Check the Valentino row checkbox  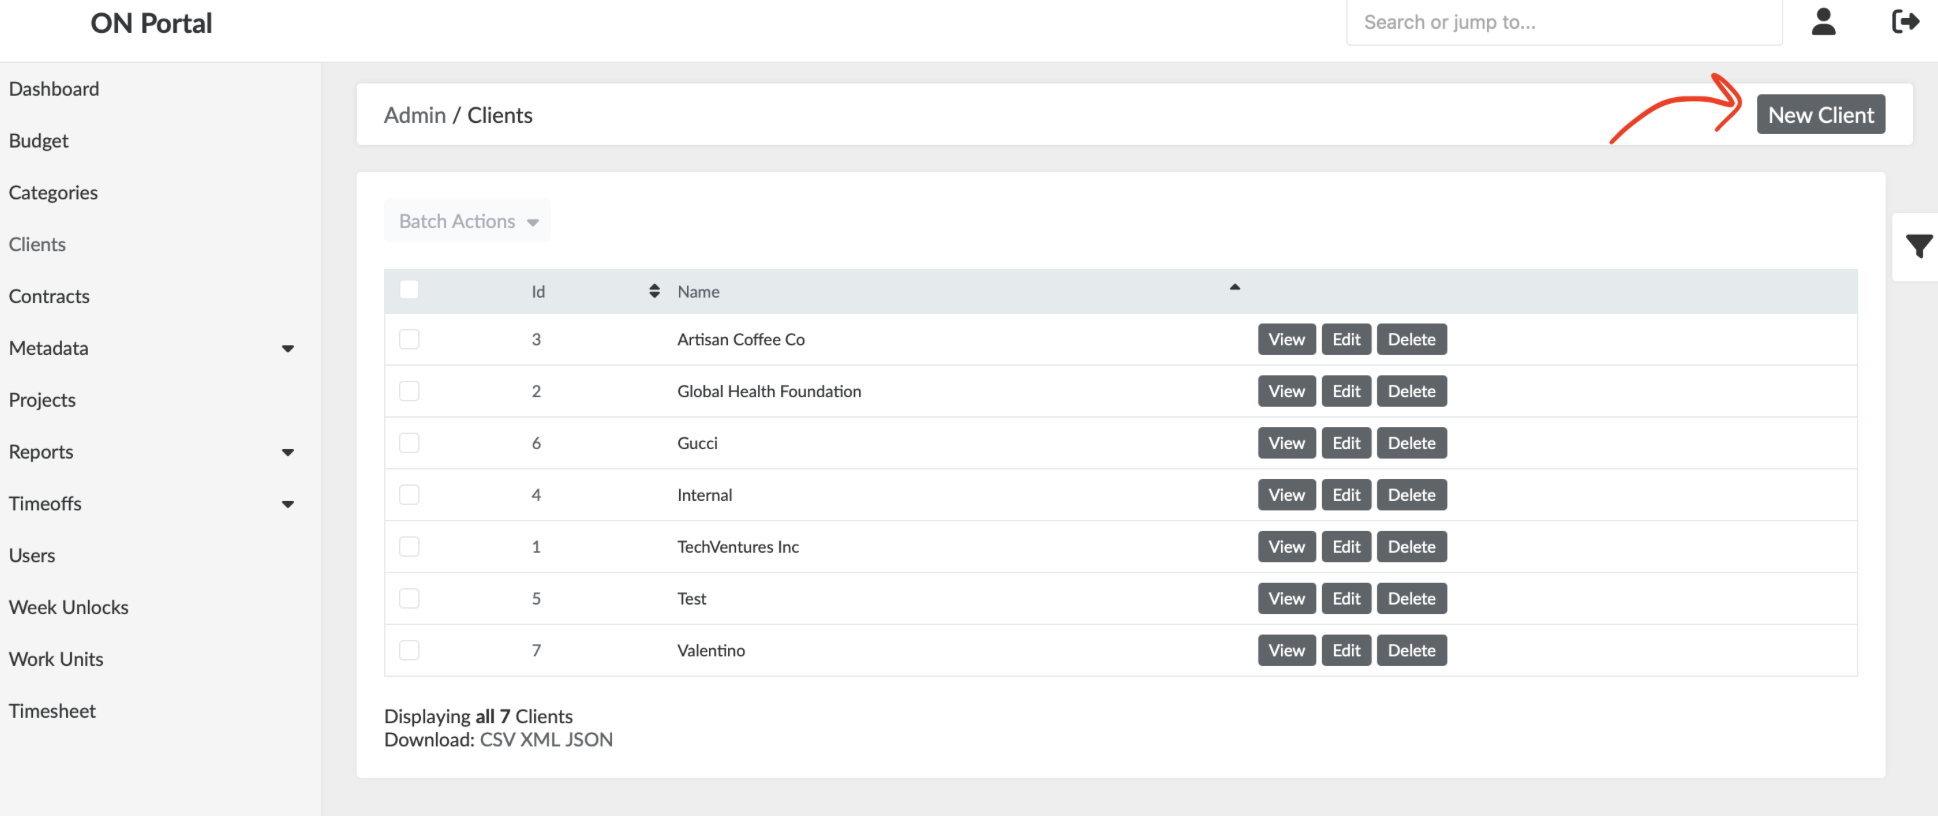[409, 650]
